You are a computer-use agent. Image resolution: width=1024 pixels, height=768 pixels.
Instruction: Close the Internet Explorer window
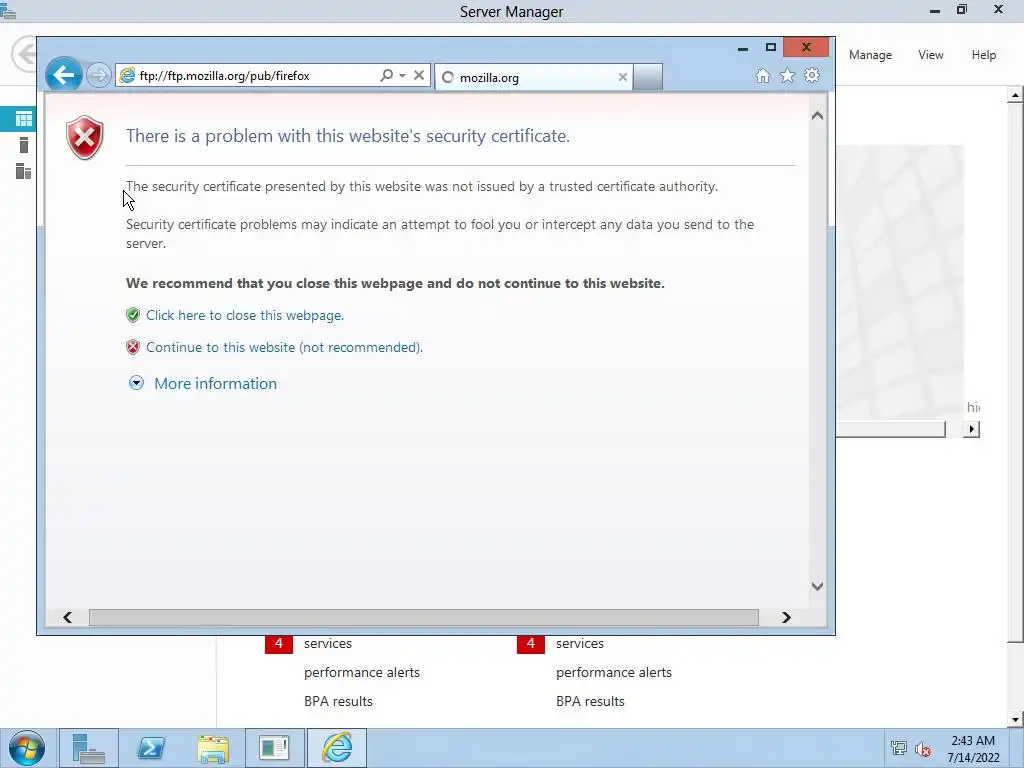tap(806, 47)
